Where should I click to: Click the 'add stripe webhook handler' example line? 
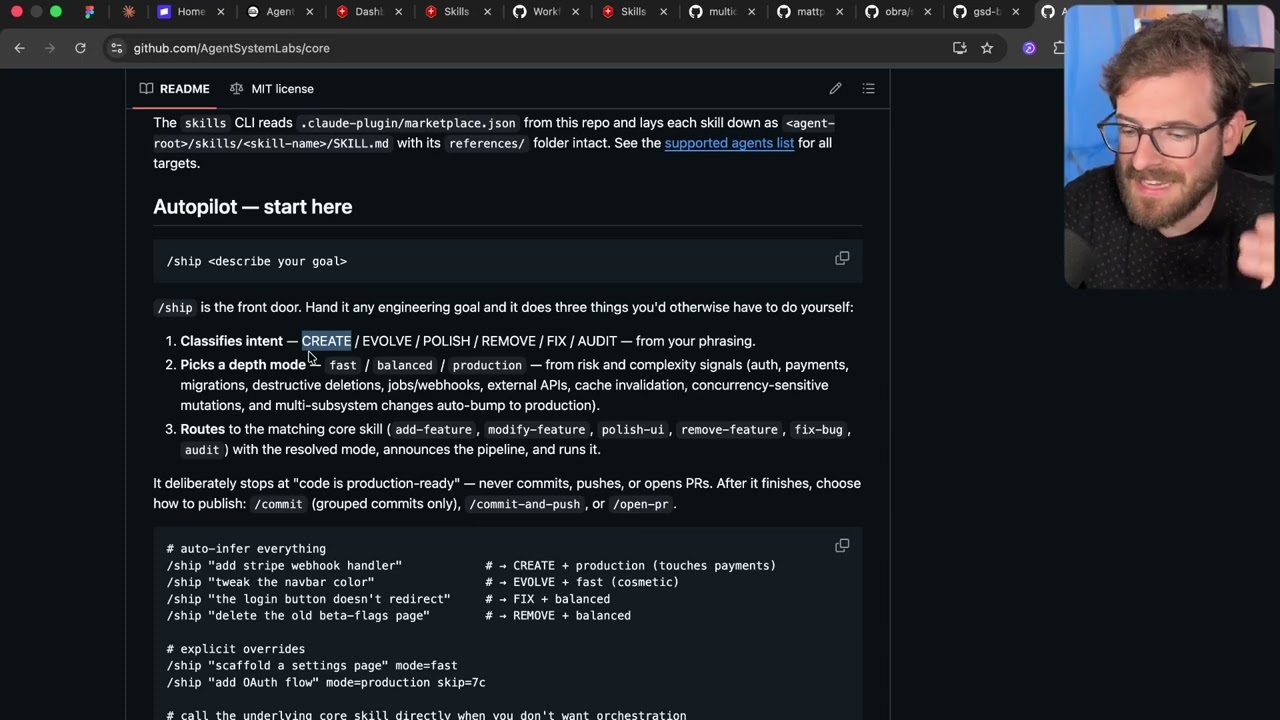point(471,566)
